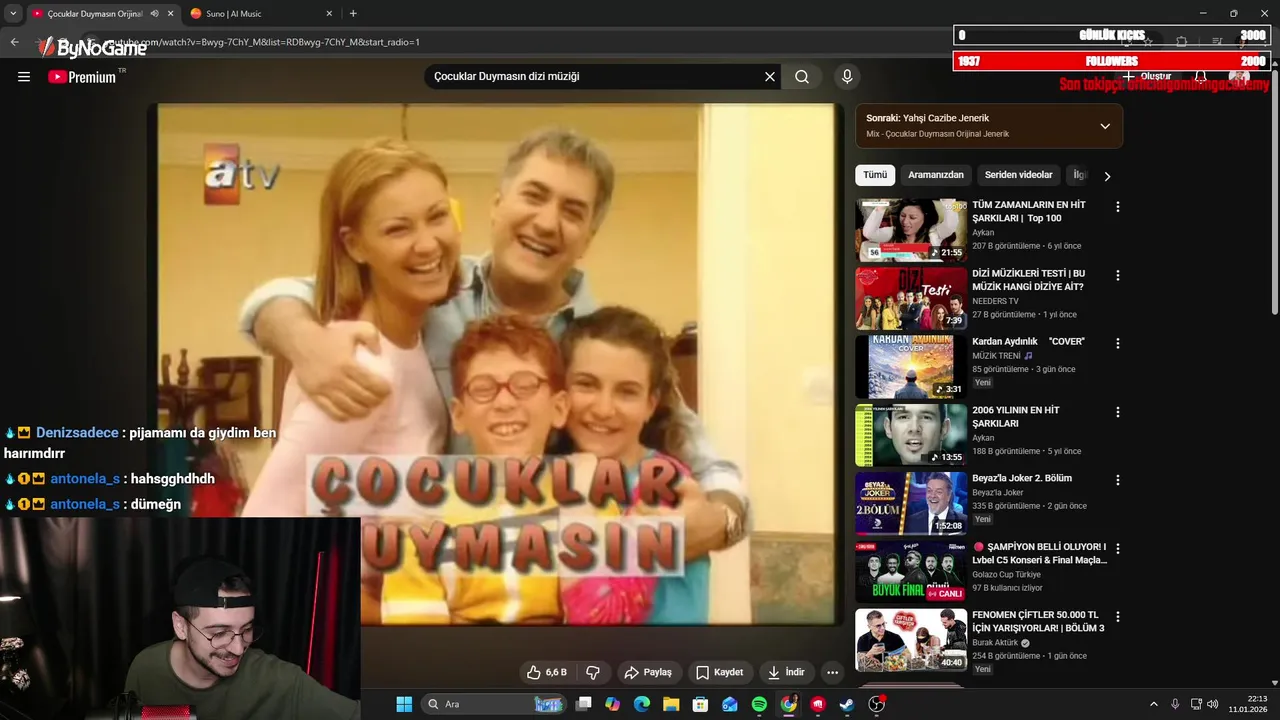Open the YouTube hamburger guide menu

pyautogui.click(x=24, y=77)
